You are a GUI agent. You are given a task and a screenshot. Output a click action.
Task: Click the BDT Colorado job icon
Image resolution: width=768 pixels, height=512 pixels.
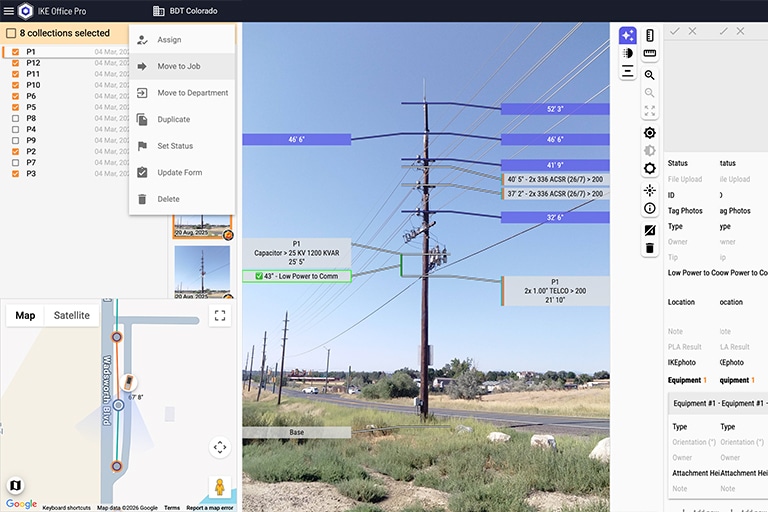pyautogui.click(x=159, y=11)
